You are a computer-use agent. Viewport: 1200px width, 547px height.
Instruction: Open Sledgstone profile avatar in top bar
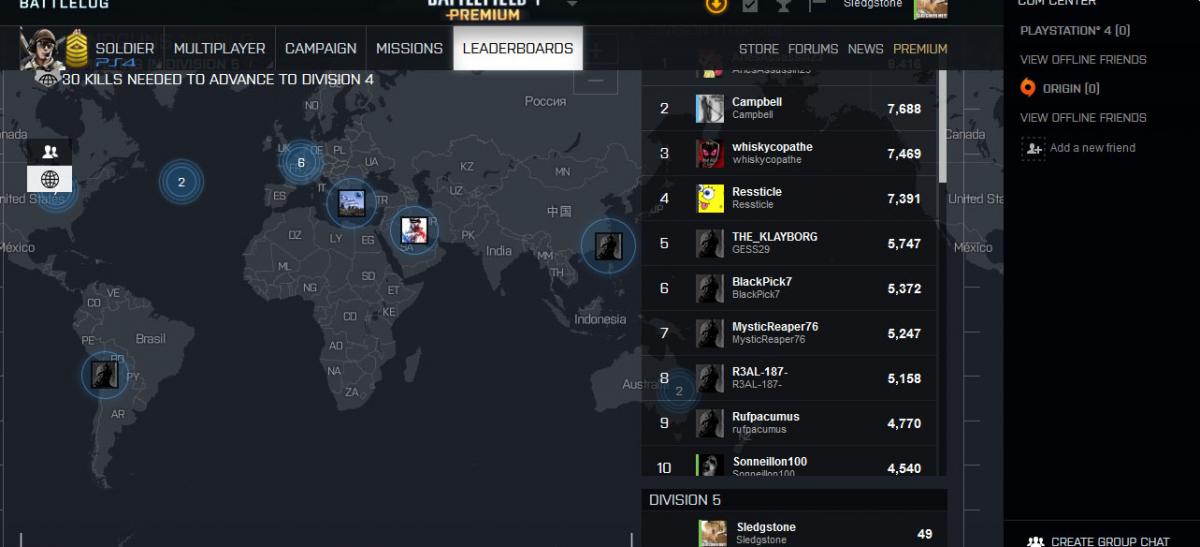point(930,8)
